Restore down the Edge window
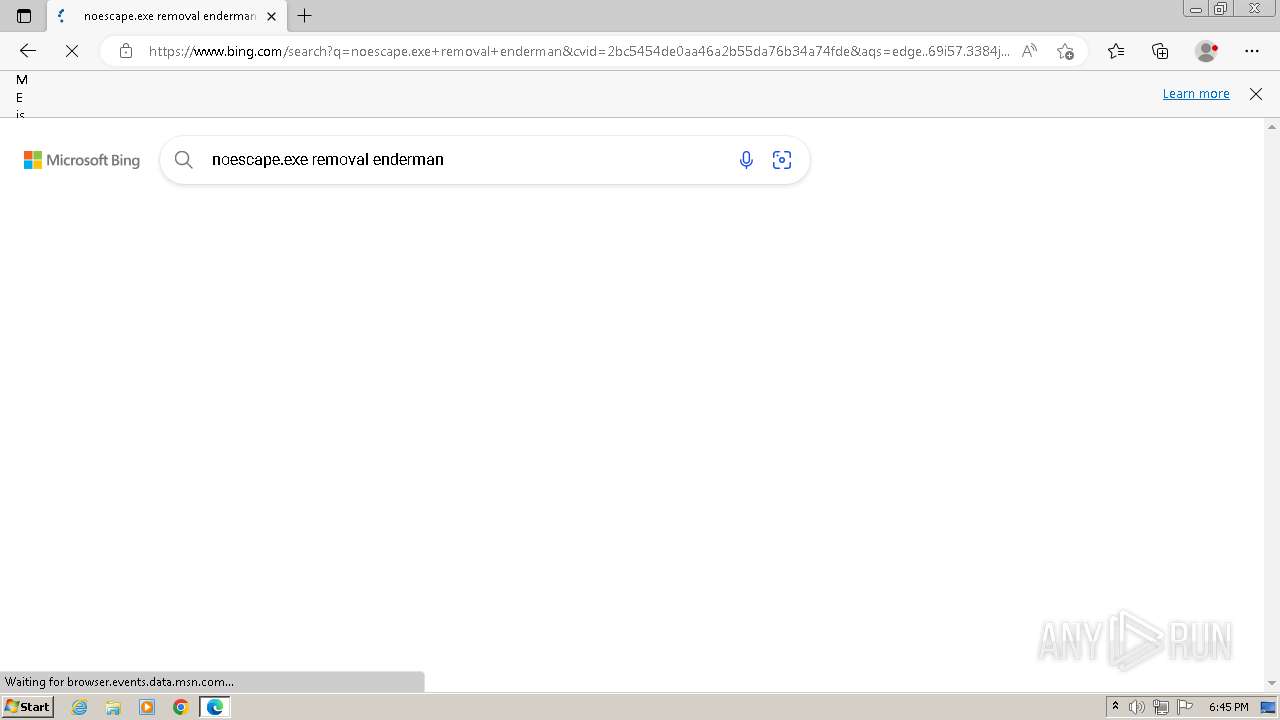Screen dimensions: 1280x720 [1221, 9]
